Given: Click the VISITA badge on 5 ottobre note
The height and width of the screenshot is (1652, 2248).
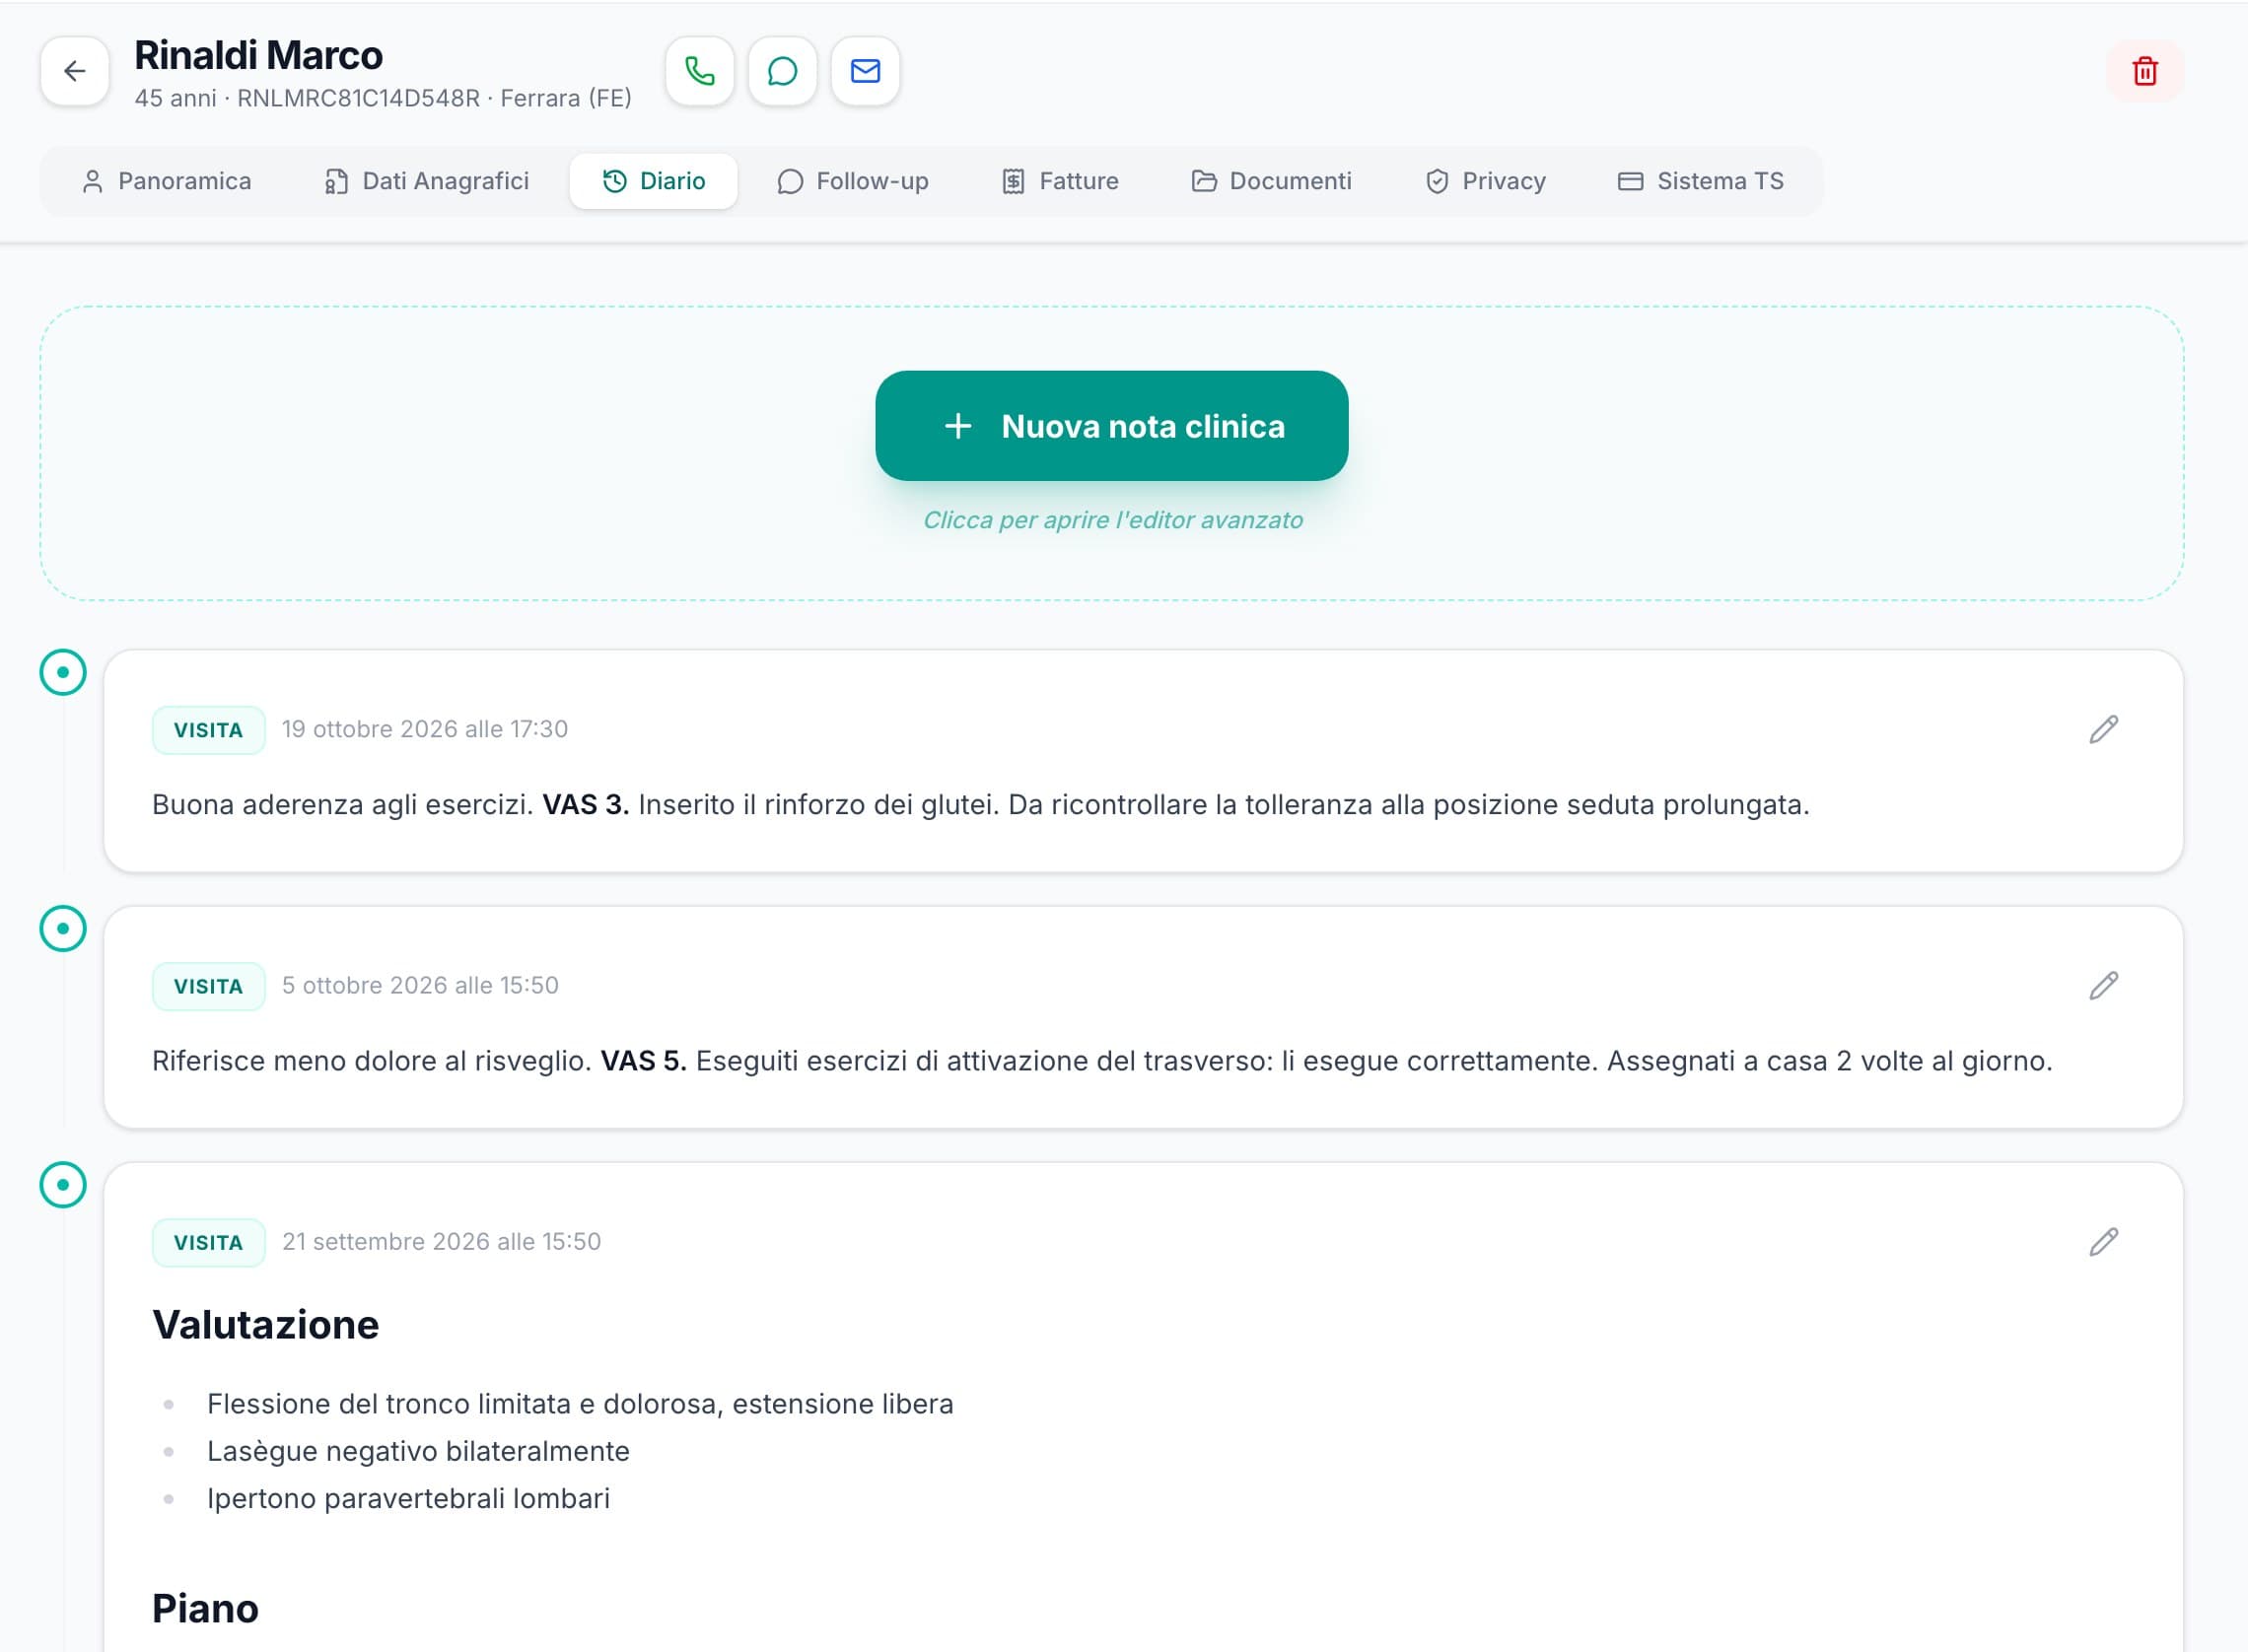Looking at the screenshot, I should coord(208,986).
